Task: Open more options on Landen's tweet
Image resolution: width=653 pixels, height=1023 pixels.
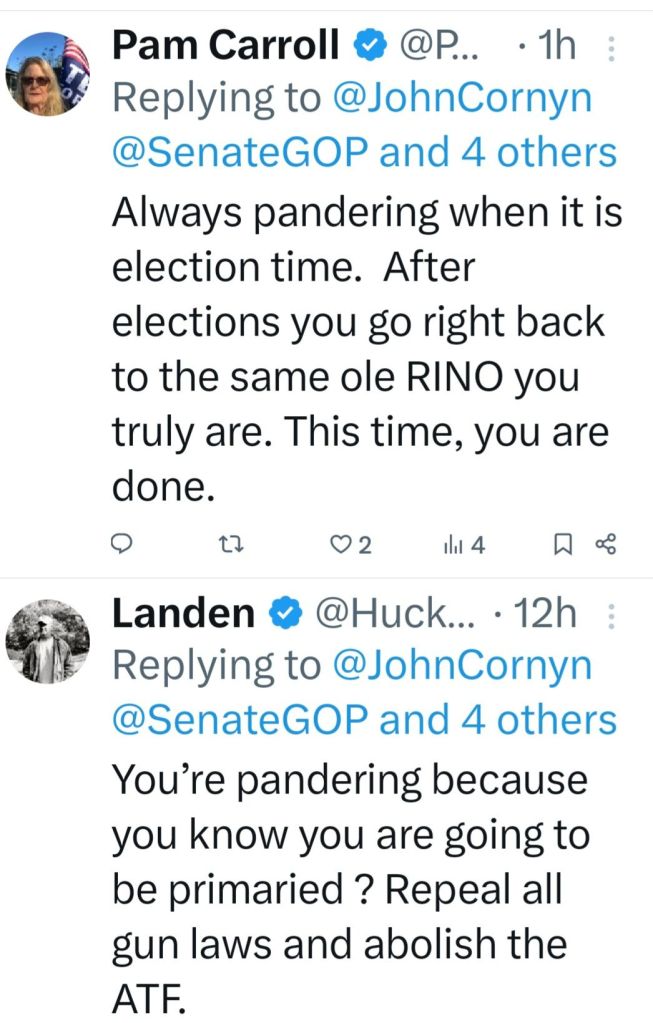Action: point(612,615)
